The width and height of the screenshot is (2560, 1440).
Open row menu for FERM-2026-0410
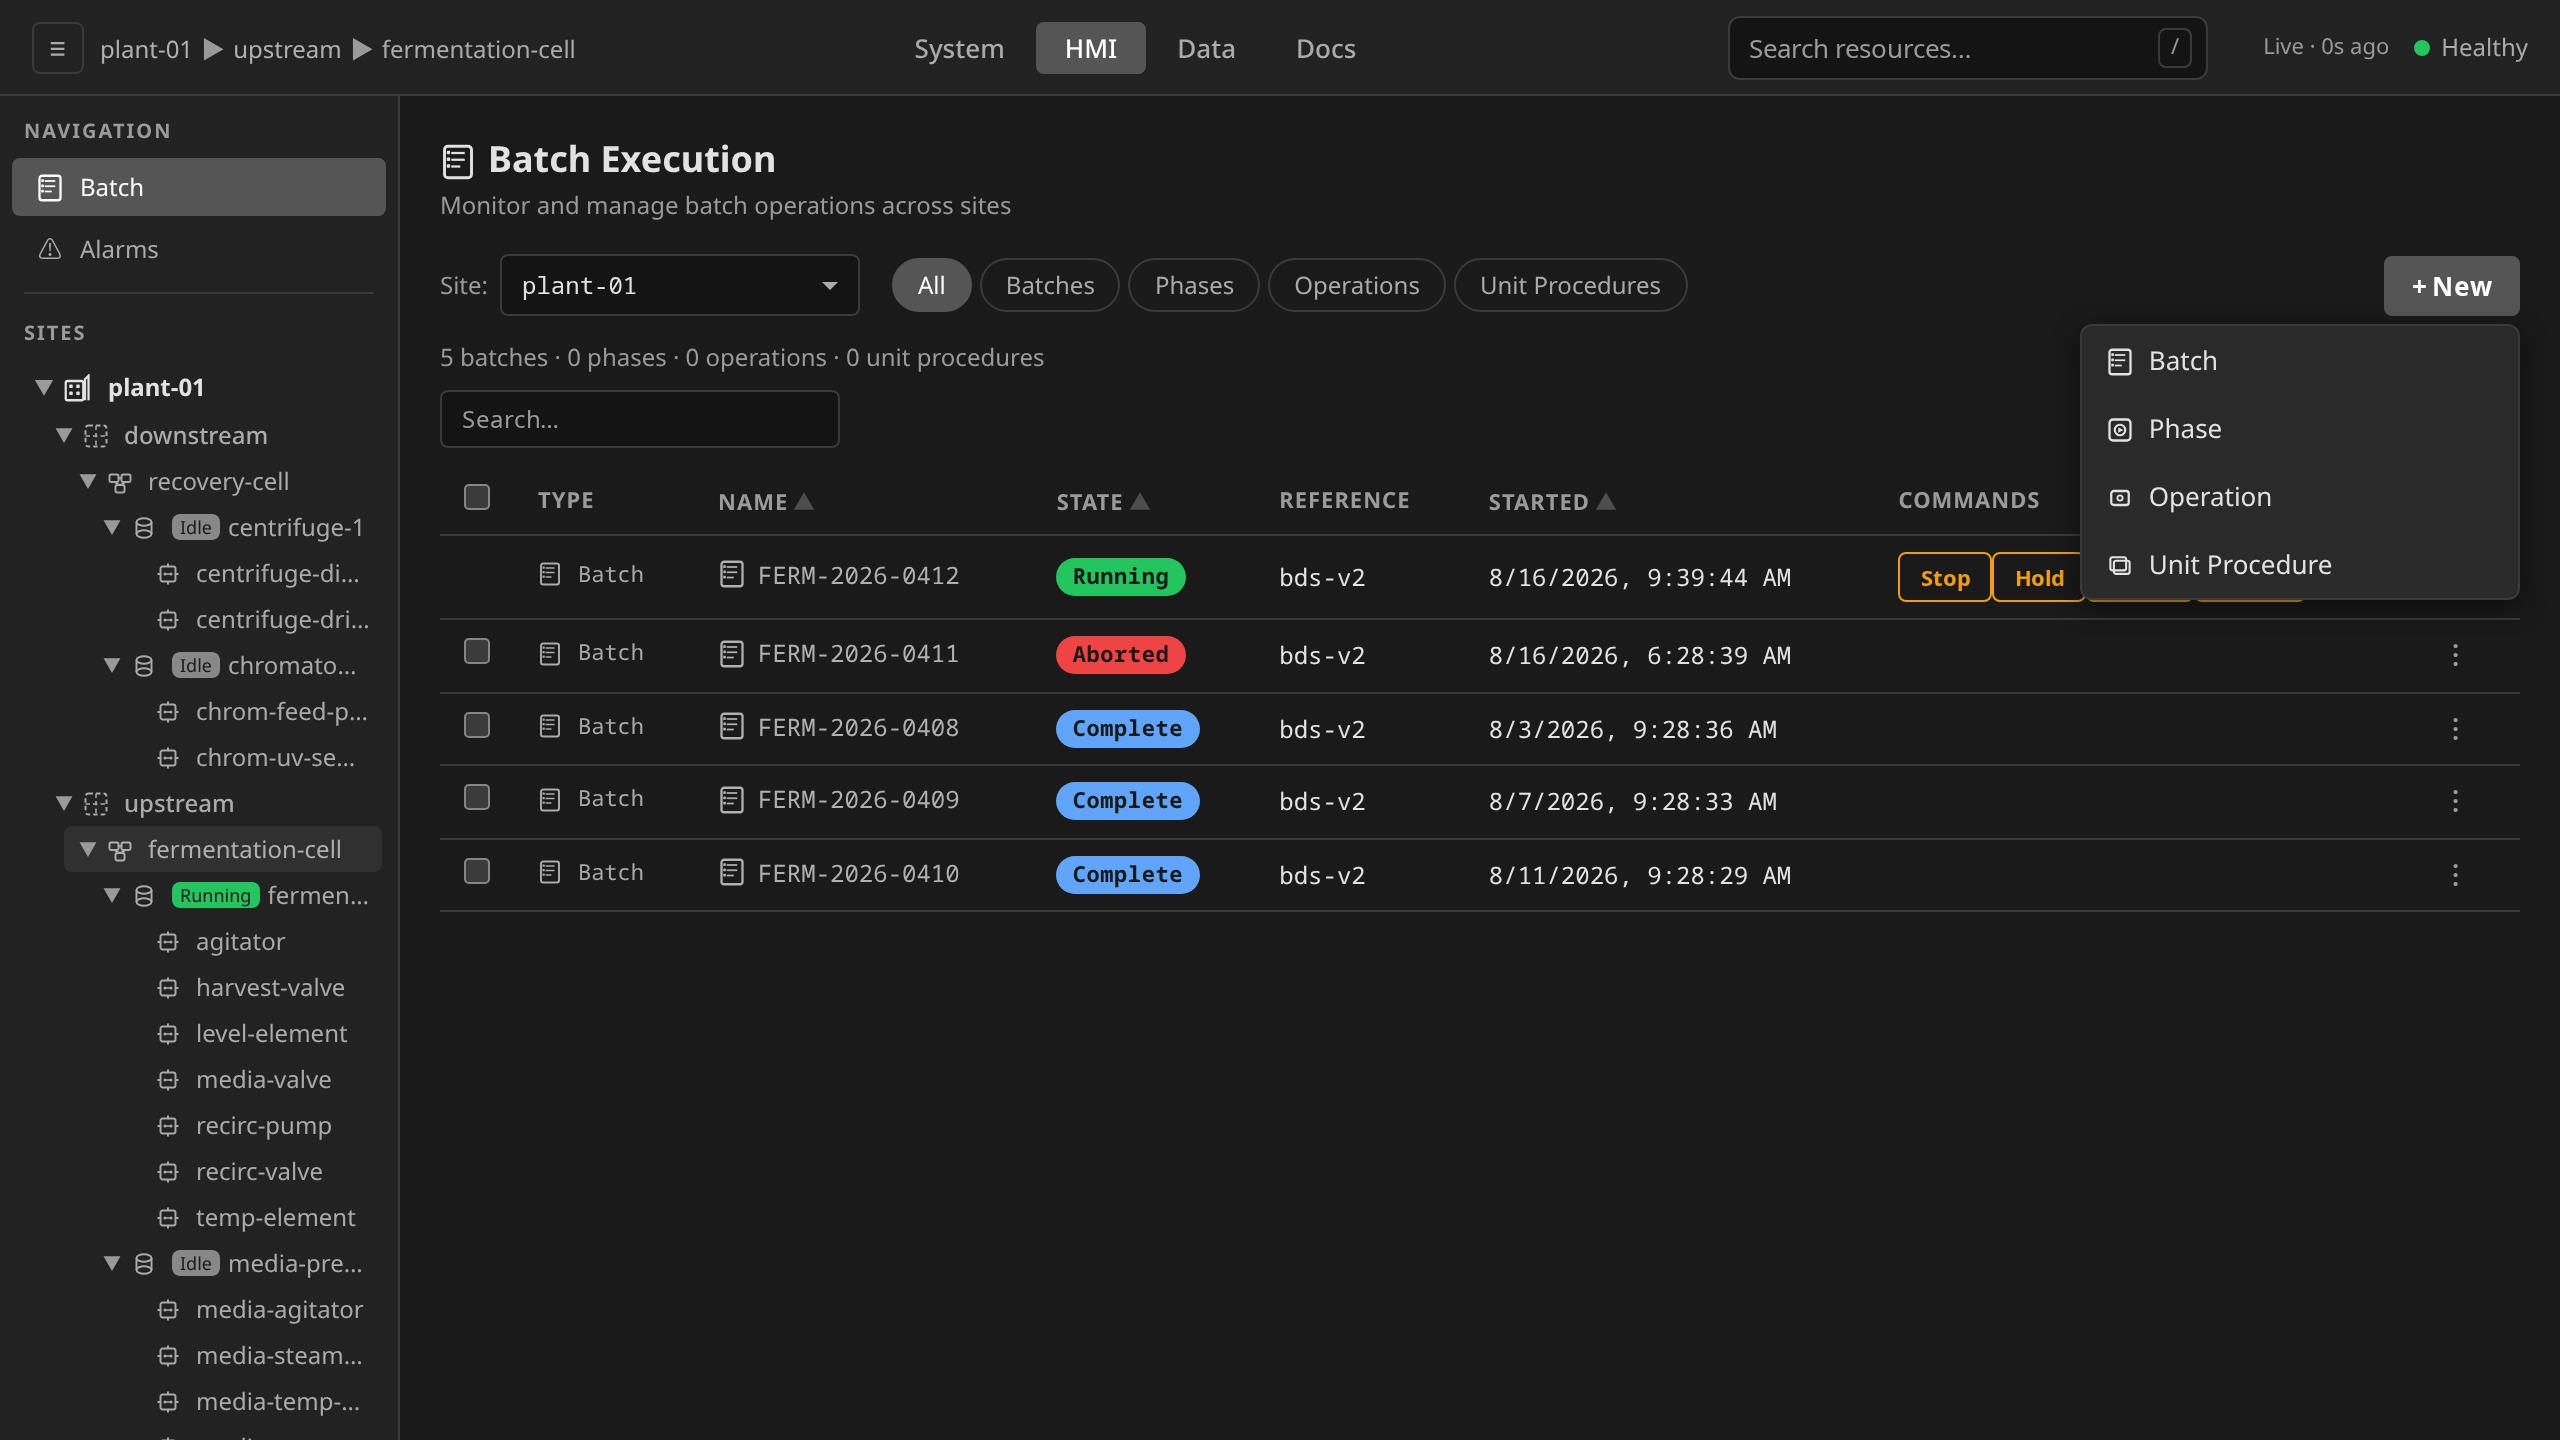tap(2455, 875)
